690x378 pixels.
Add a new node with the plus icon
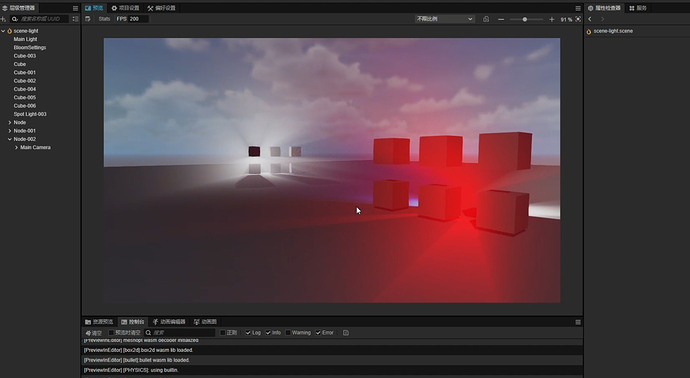coord(3,19)
